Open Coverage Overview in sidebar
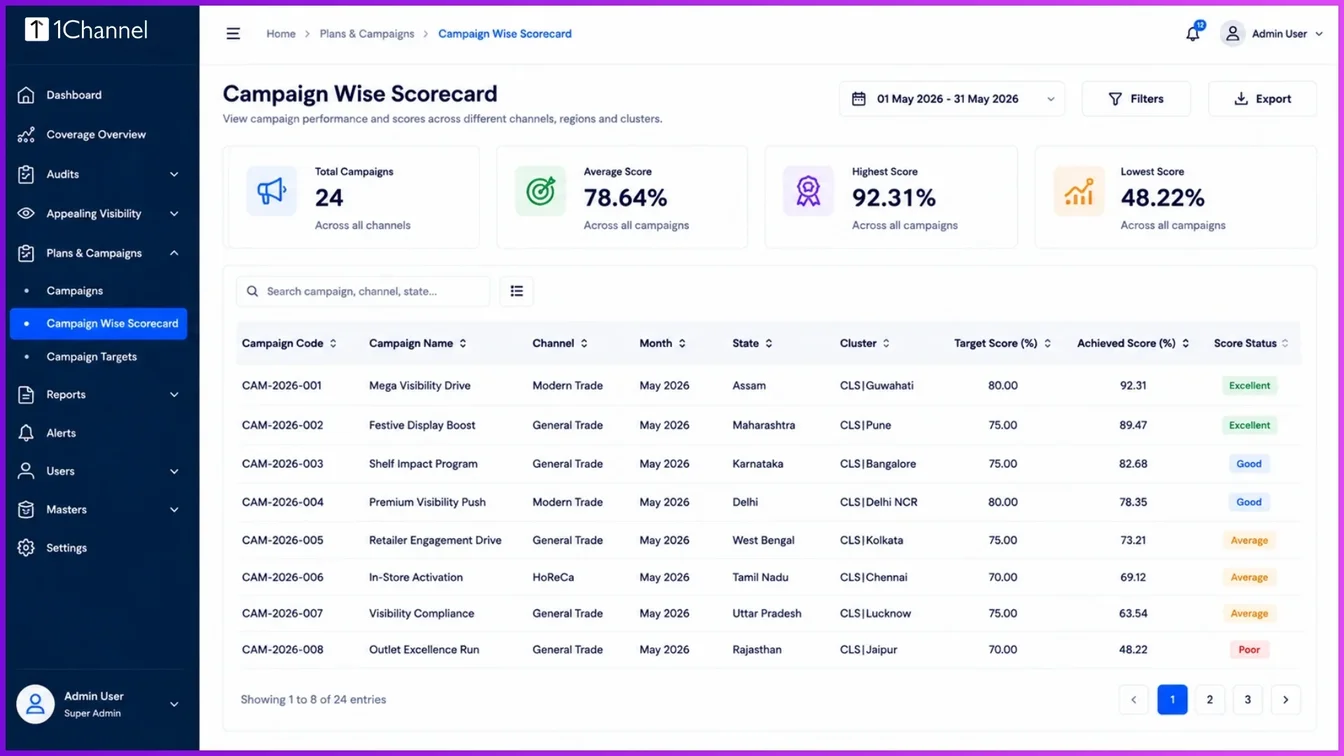The height and width of the screenshot is (756, 1344). [98, 134]
